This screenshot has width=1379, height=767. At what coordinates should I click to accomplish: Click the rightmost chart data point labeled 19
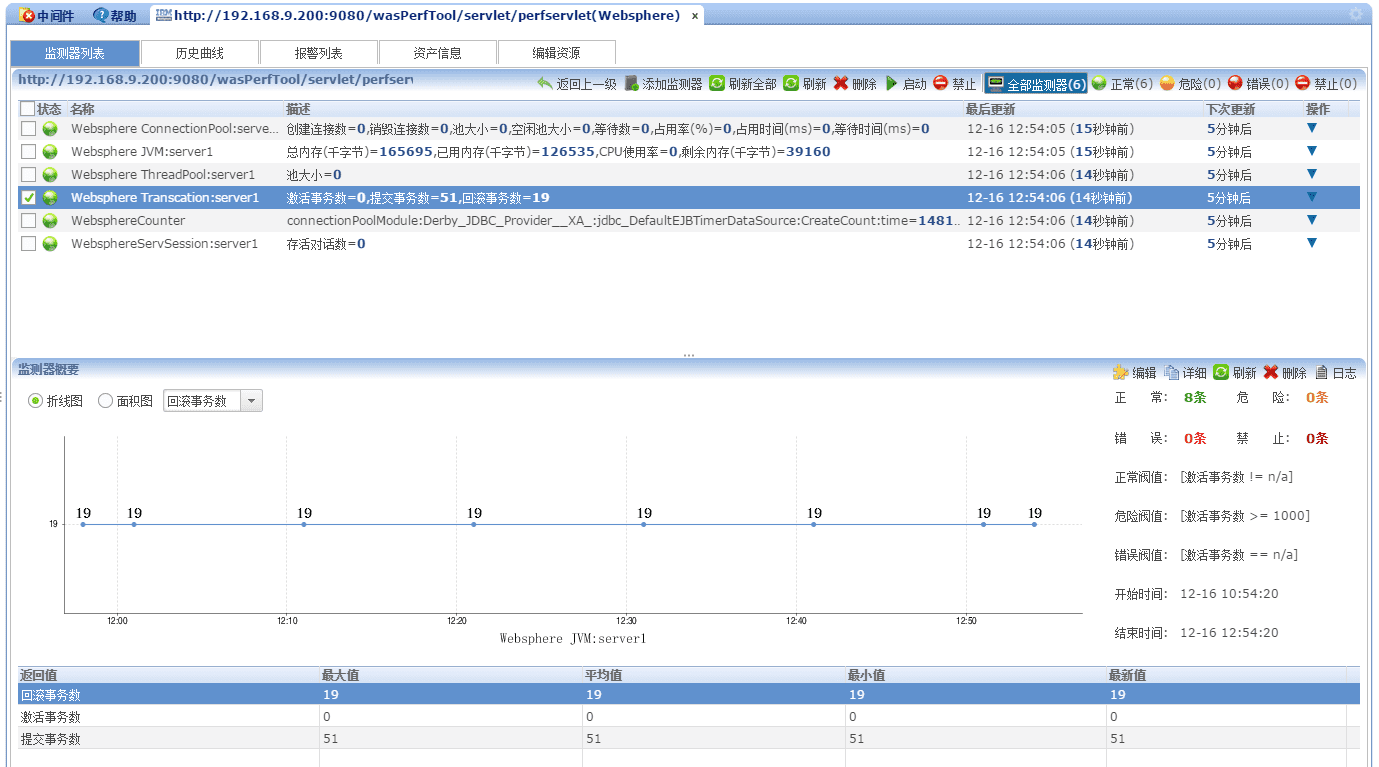1035,524
